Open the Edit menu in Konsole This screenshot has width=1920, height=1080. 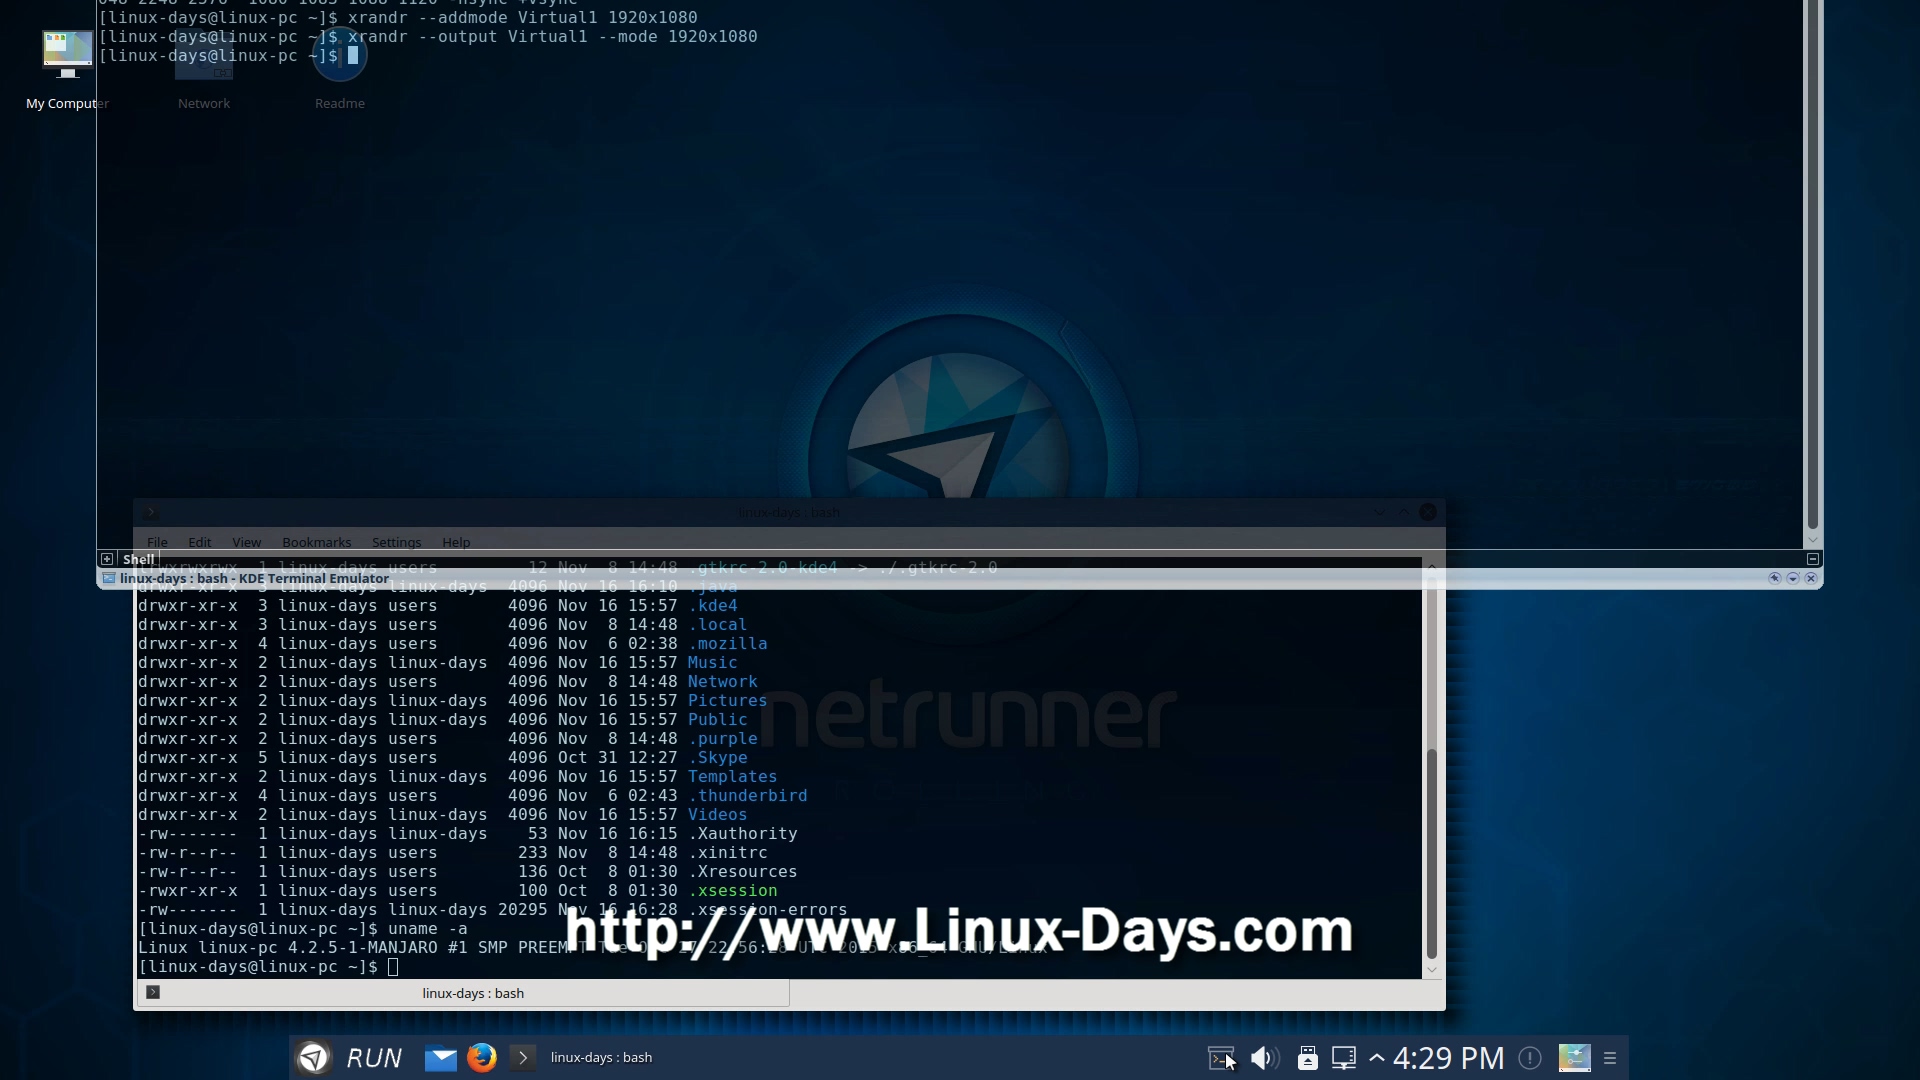pyautogui.click(x=200, y=542)
